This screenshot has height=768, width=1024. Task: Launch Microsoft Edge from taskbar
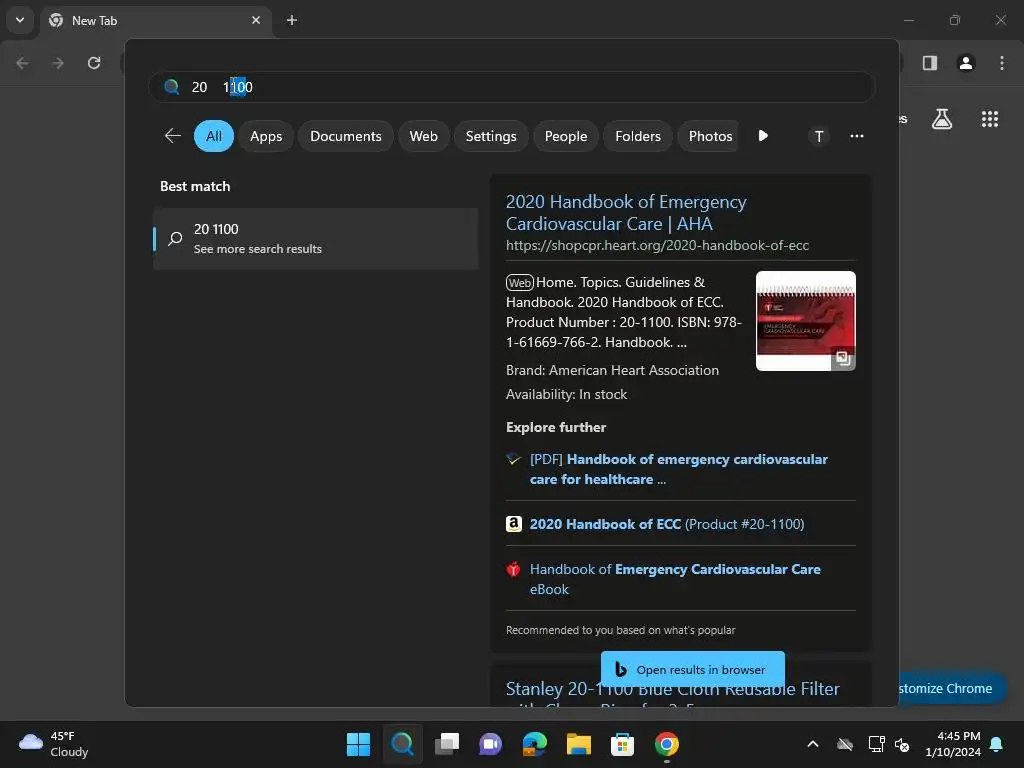click(534, 744)
